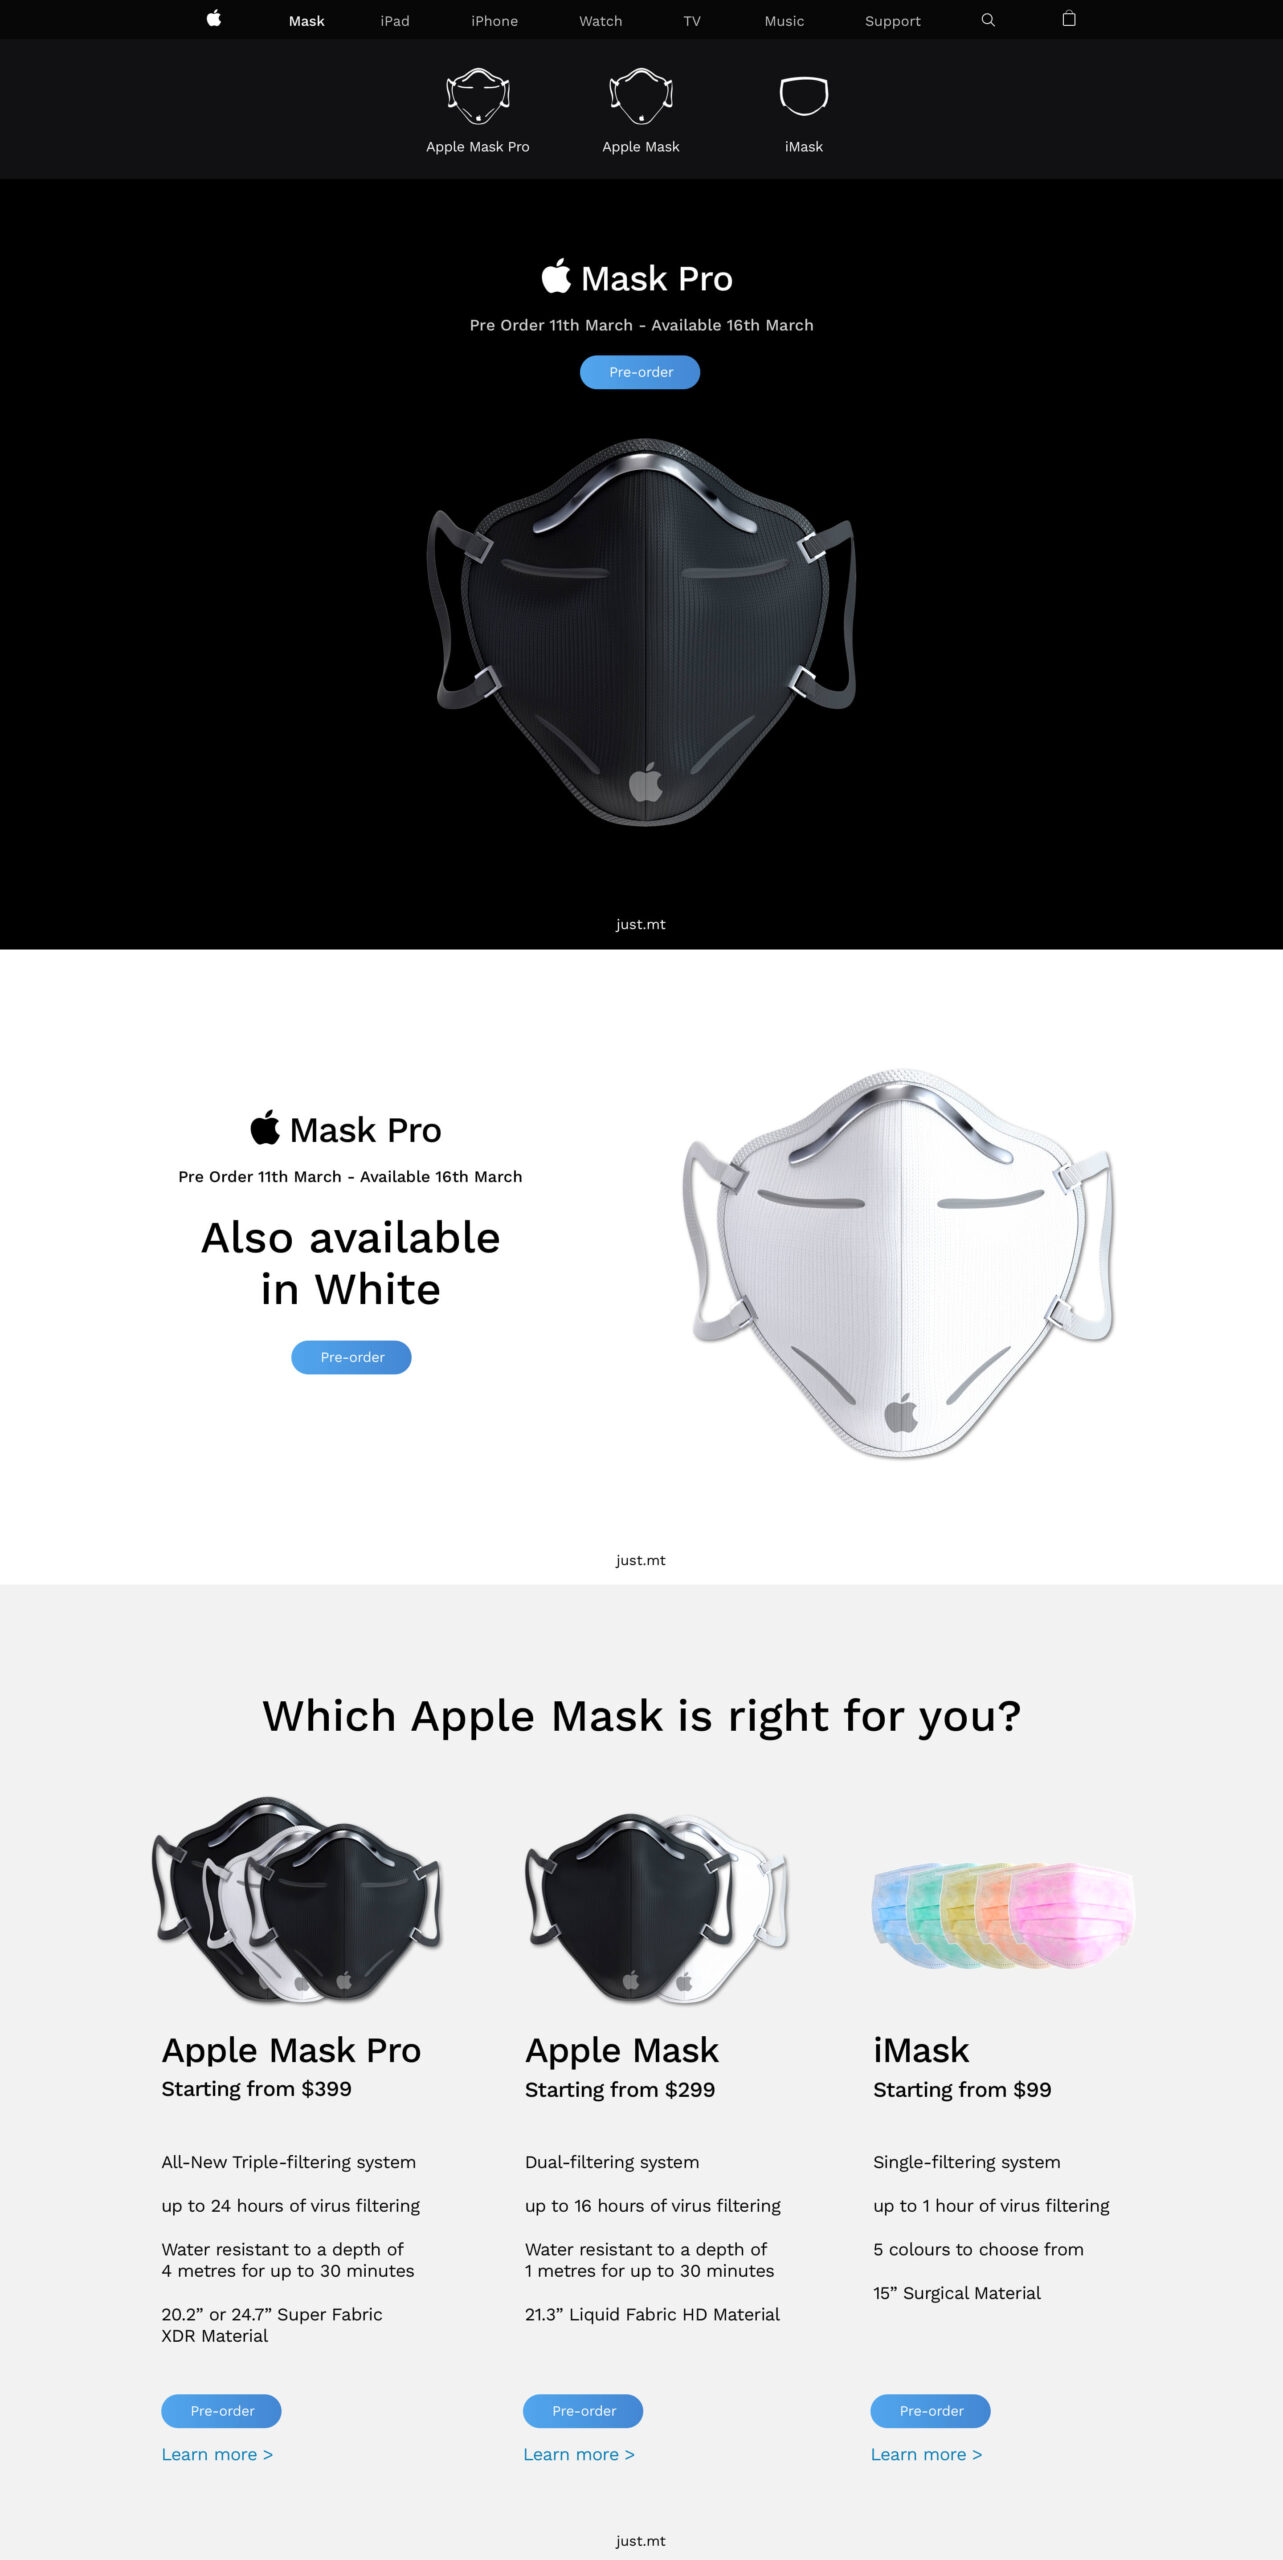Go to the iPhone menu item

(495, 21)
